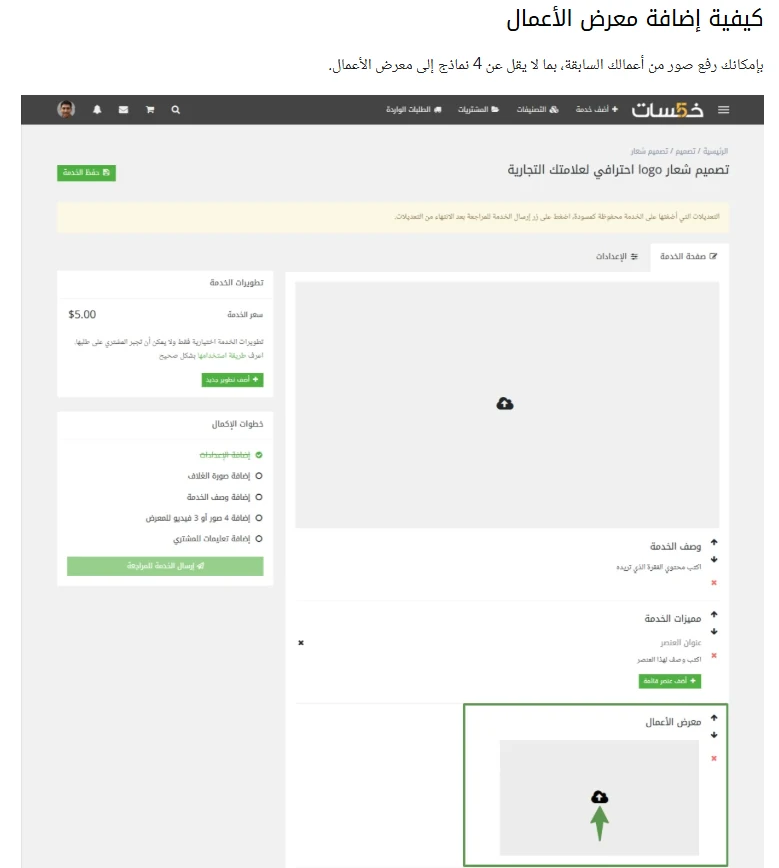Viewport: 779px width, 868px height.
Task: Click the large cover image upload area
Action: point(507,405)
